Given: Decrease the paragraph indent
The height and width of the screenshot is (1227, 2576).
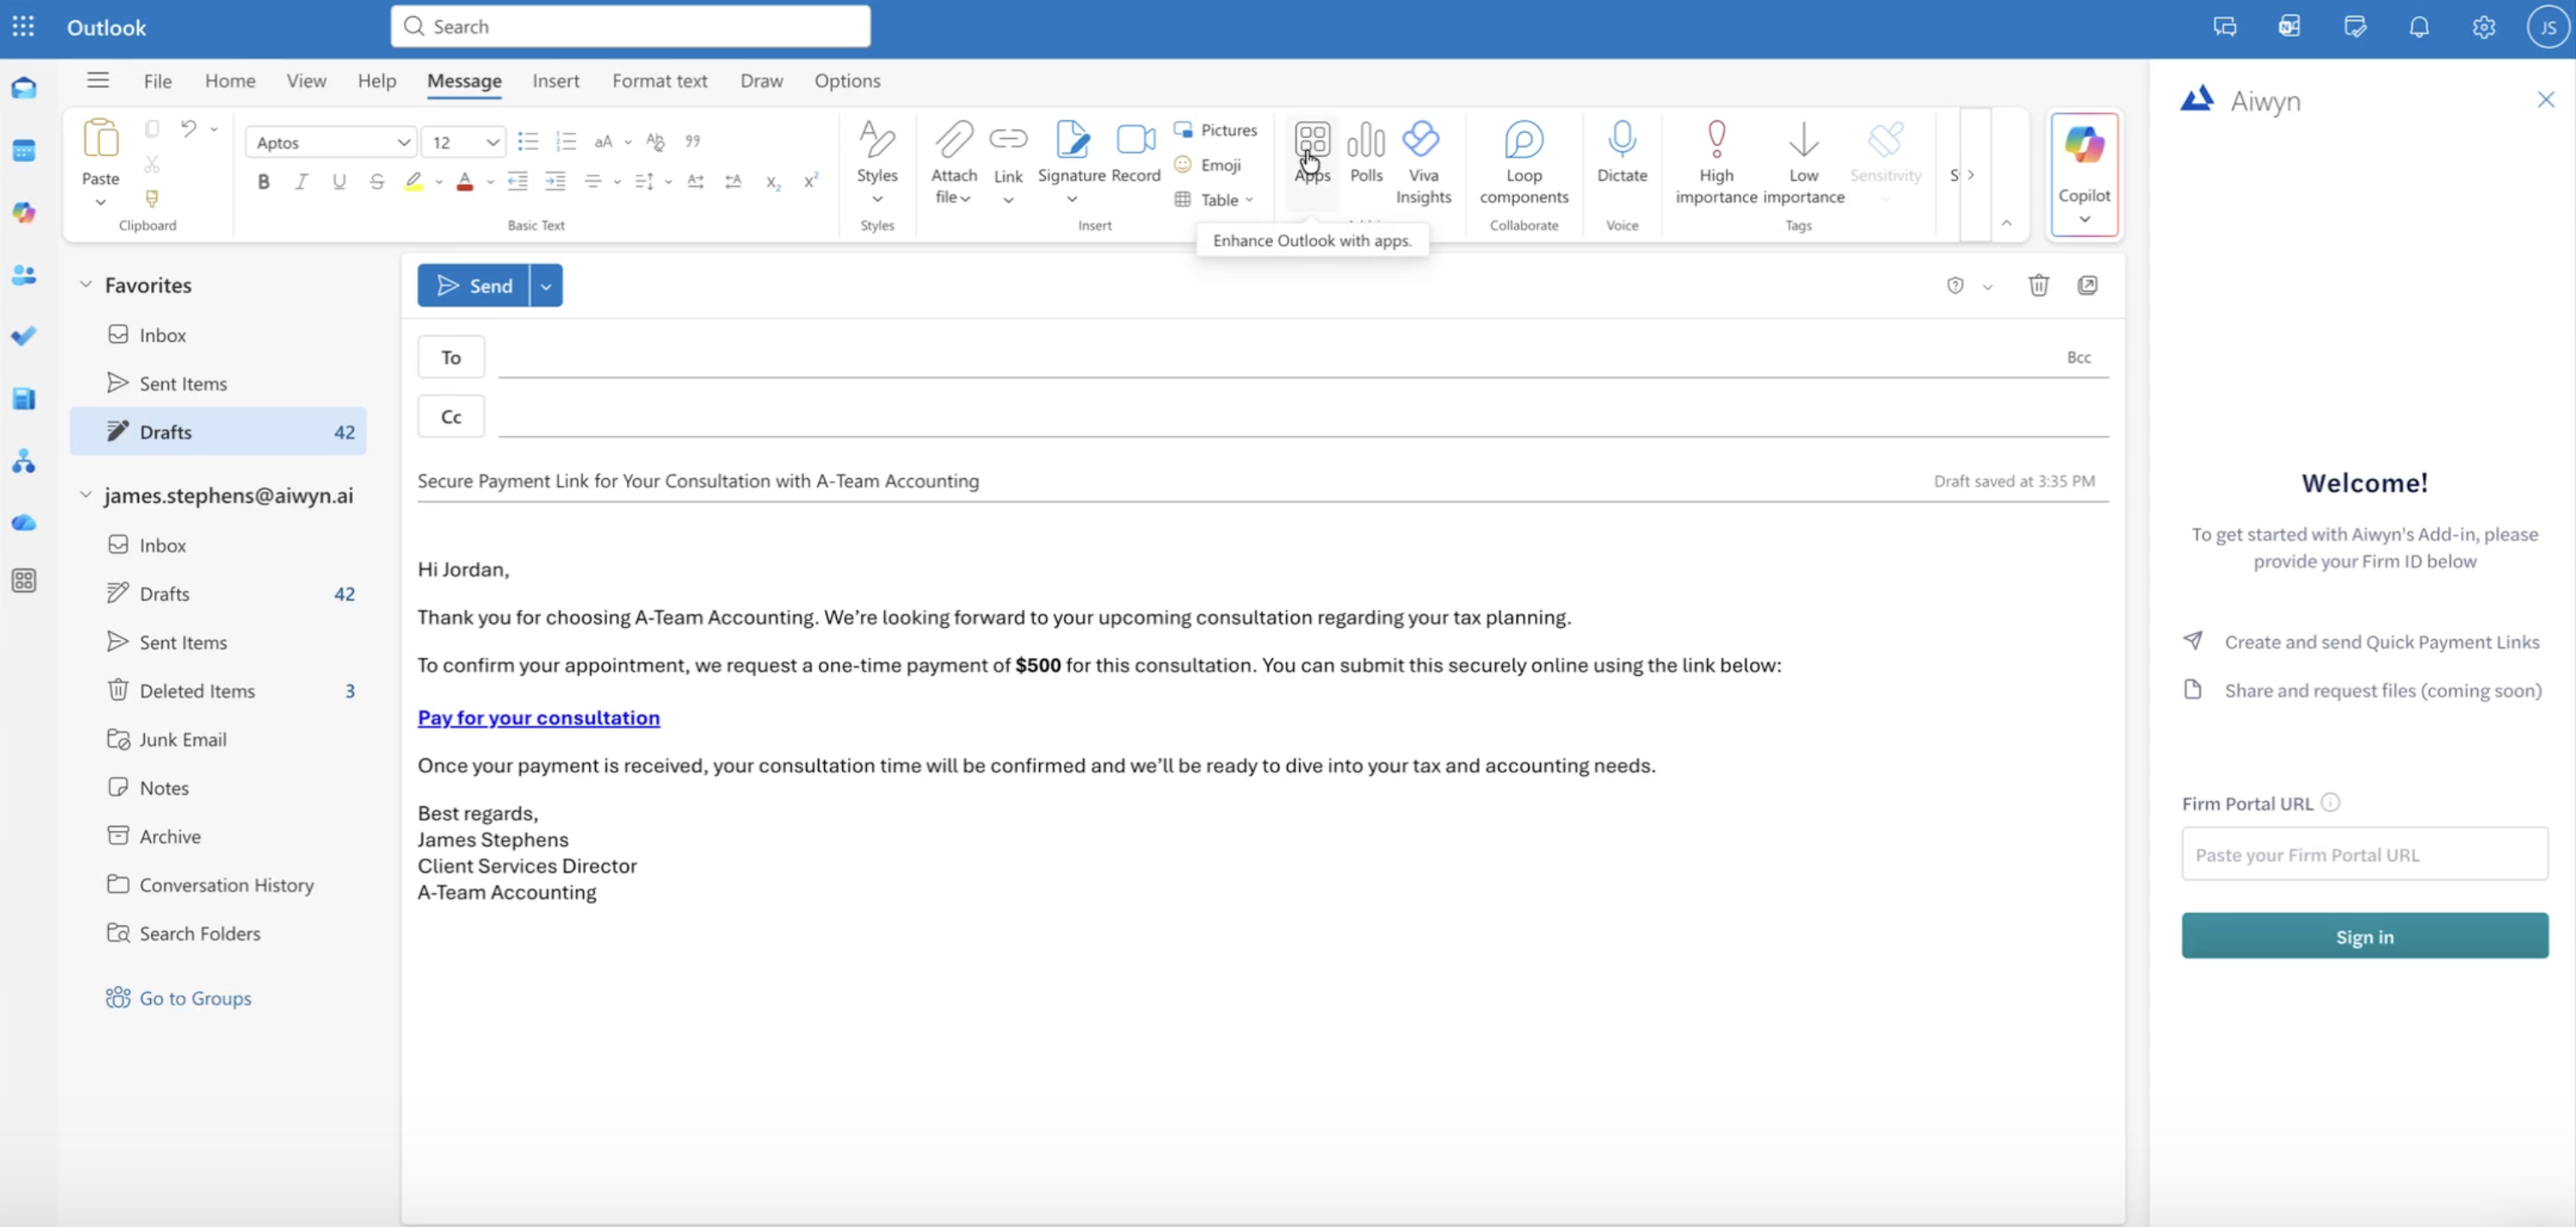Looking at the screenshot, I should (x=517, y=181).
